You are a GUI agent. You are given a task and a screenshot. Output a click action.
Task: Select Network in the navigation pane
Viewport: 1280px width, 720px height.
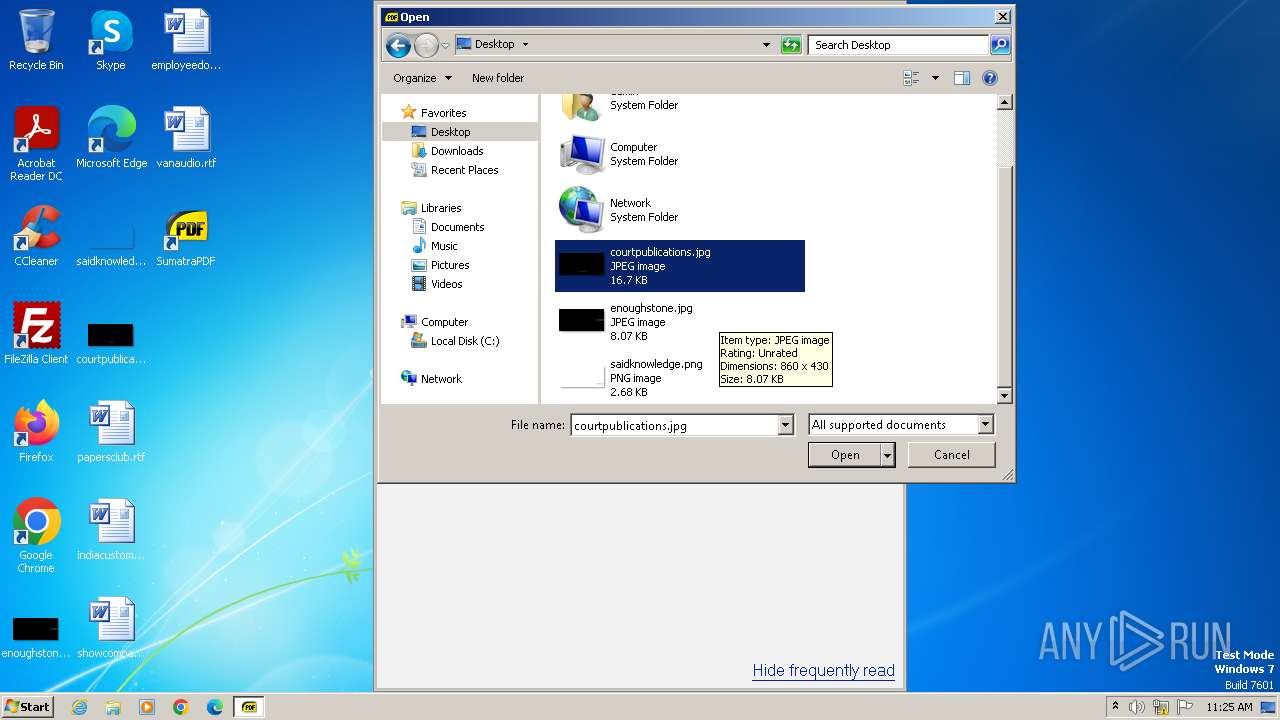[431, 379]
